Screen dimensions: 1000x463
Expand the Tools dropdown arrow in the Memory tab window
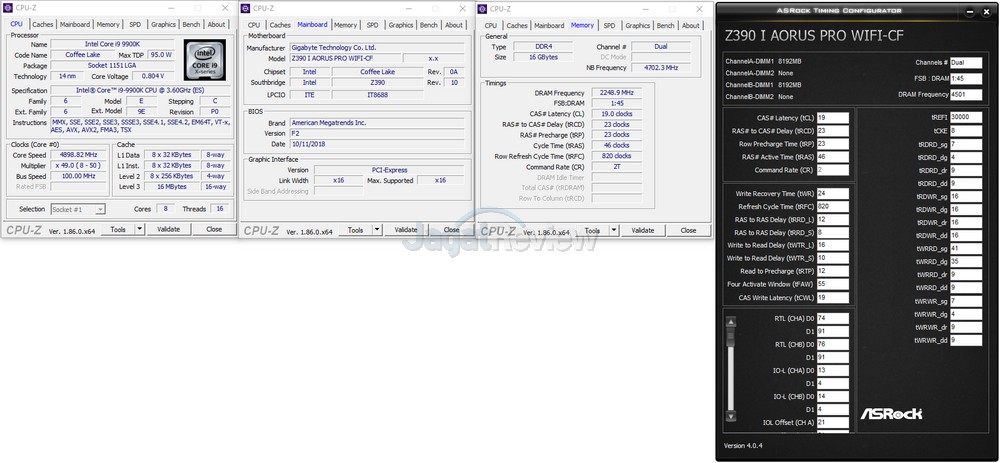614,229
